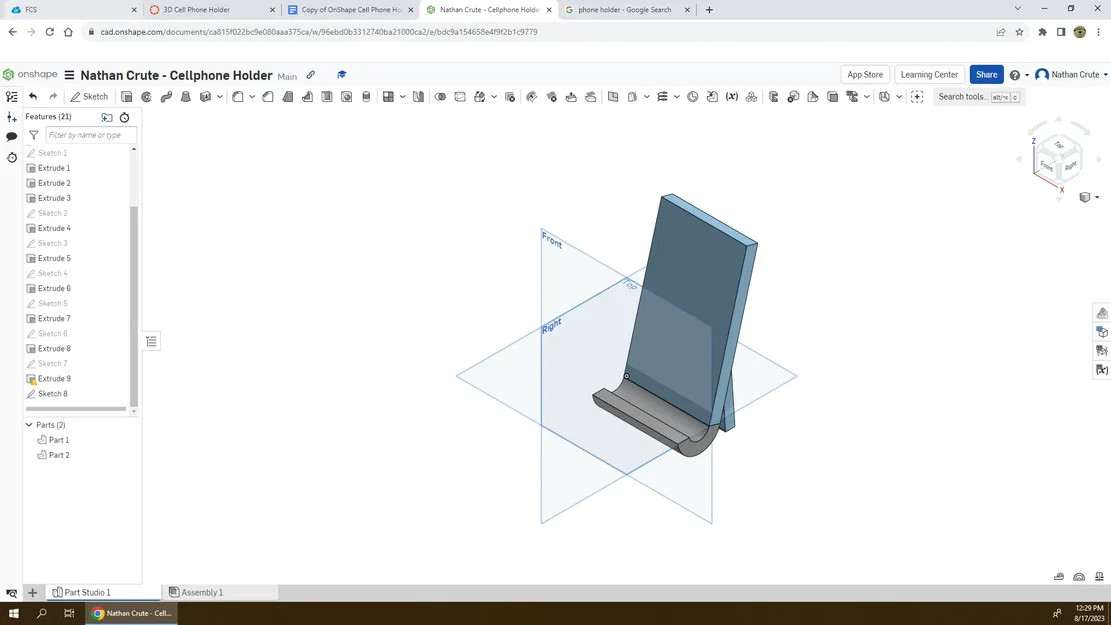The width and height of the screenshot is (1111, 625).
Task: Collapse the Parts (2) list
Action: [x=29, y=424]
